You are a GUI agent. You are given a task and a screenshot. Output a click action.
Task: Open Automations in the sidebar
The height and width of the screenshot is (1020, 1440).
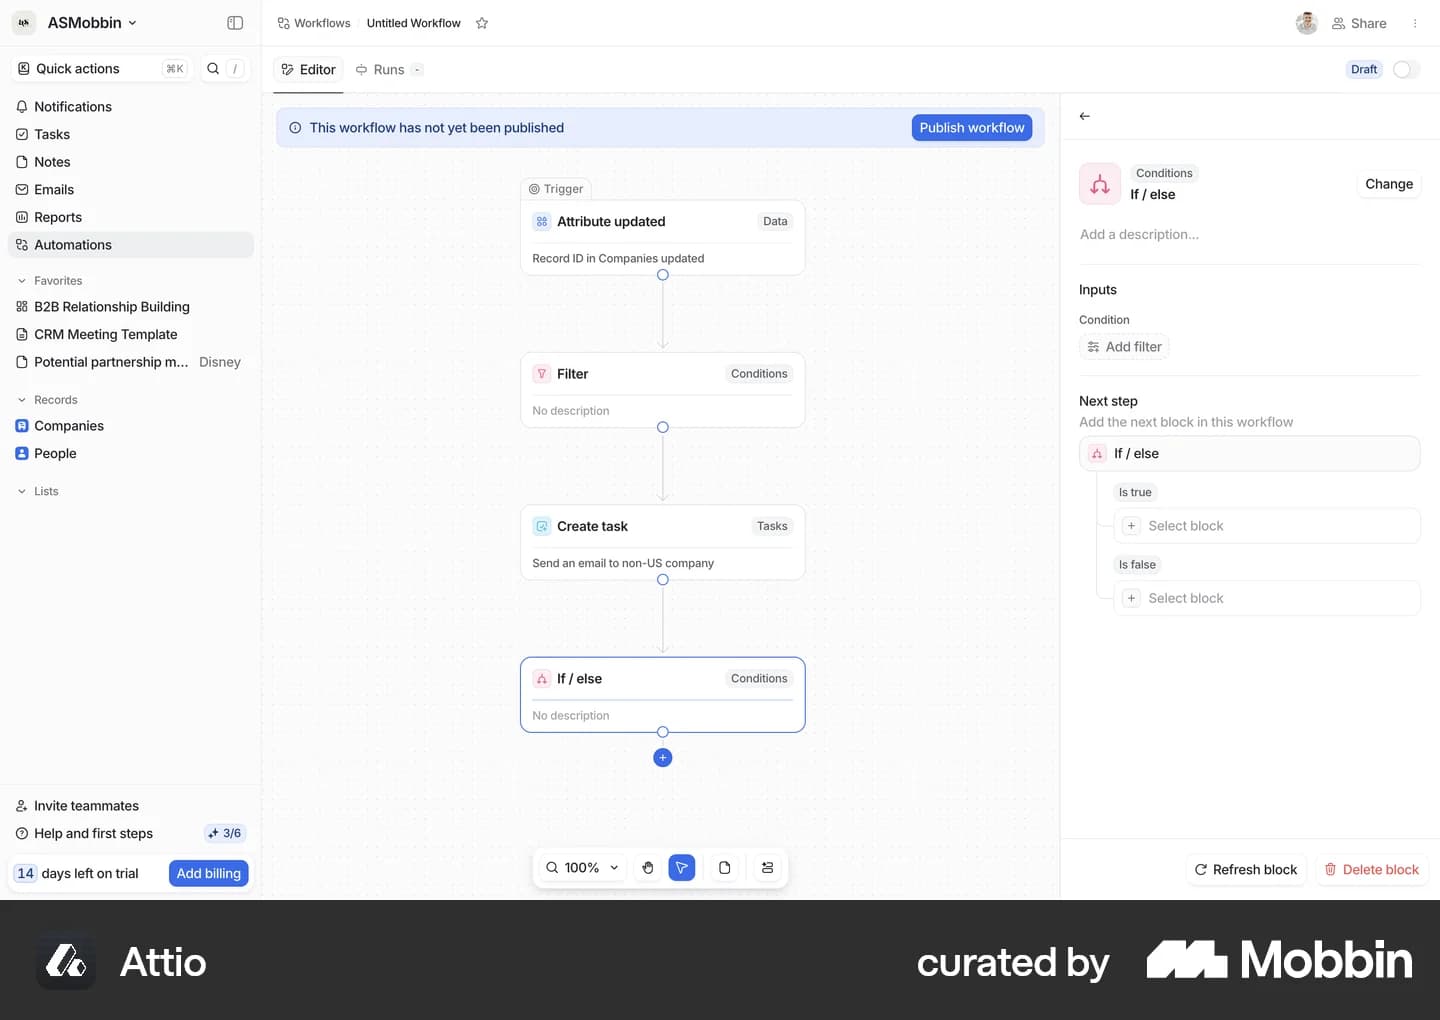click(131, 245)
